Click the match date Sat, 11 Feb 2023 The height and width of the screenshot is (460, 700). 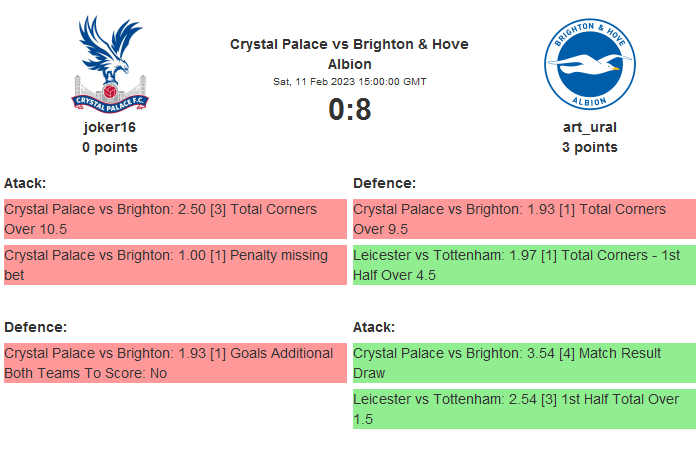click(x=349, y=81)
